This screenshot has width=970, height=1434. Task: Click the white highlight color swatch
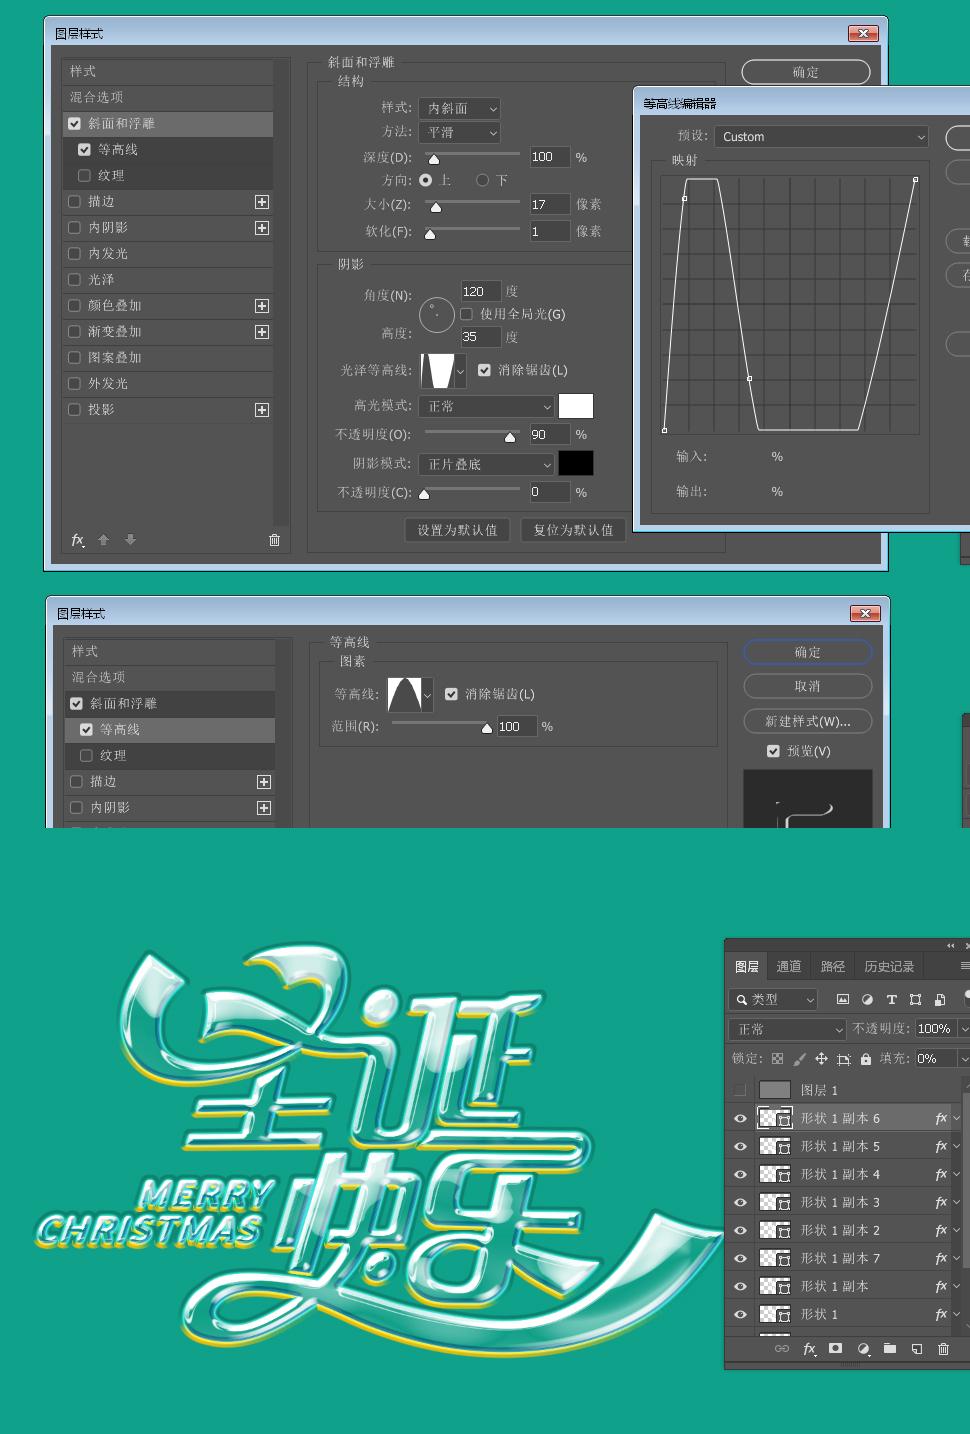pyautogui.click(x=576, y=405)
